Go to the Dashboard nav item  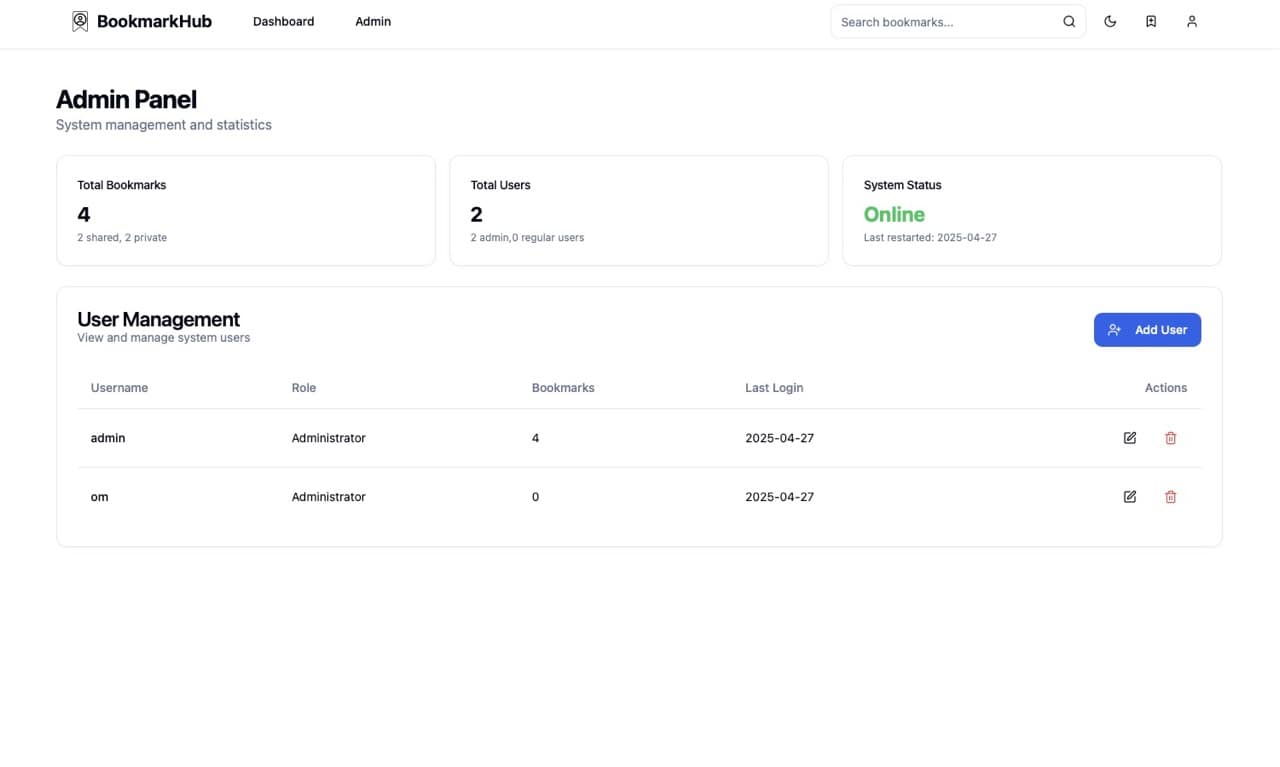point(283,22)
